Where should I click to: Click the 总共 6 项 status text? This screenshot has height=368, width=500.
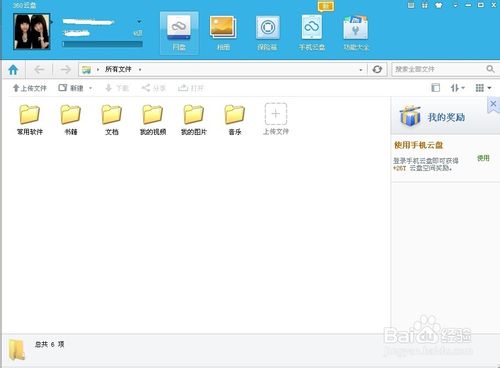[49, 344]
